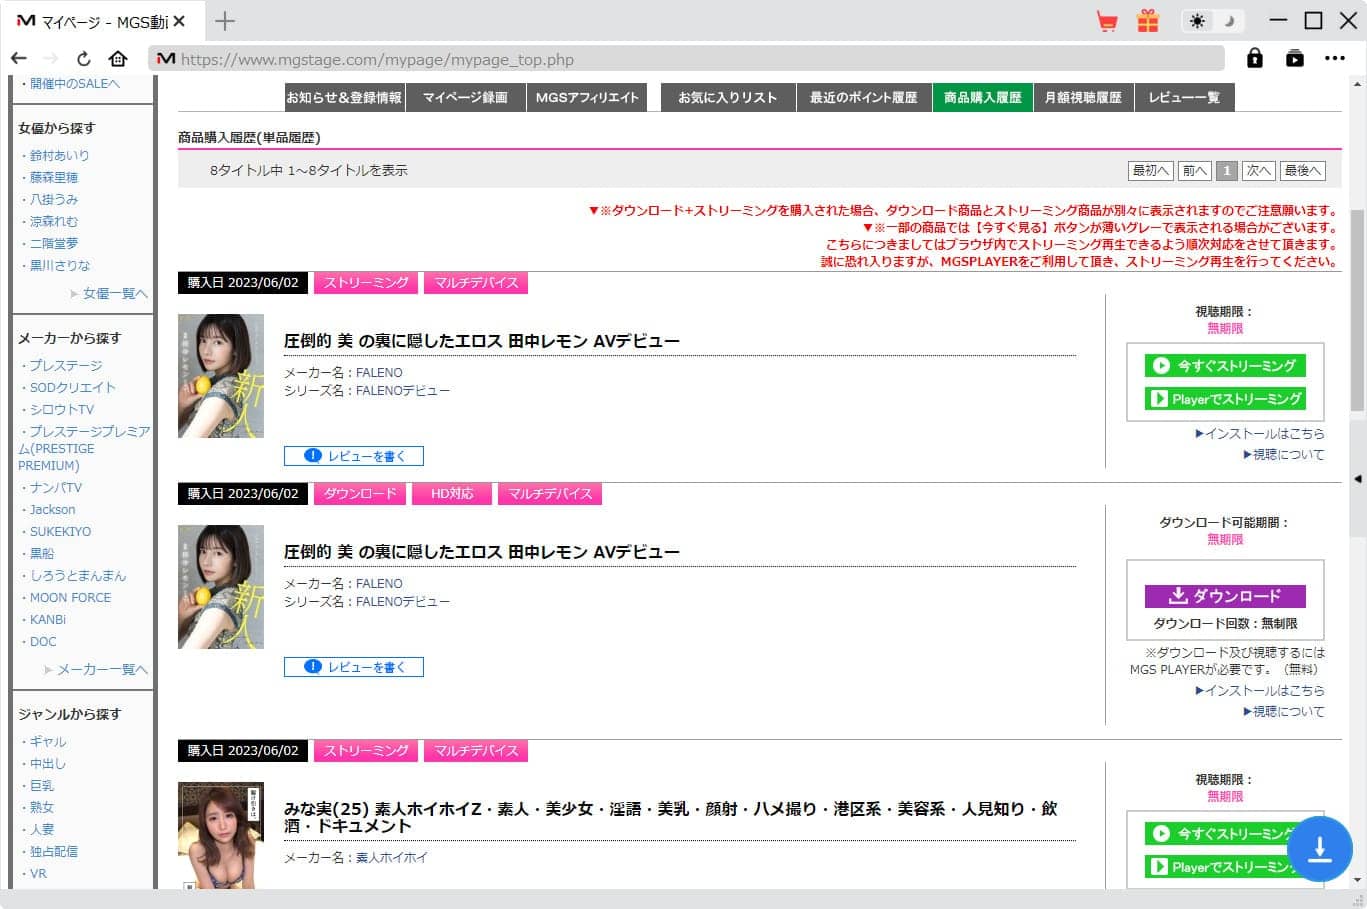Open cover thumbnail of the 素人ホイホイ item
The height and width of the screenshot is (909, 1367).
click(221, 835)
